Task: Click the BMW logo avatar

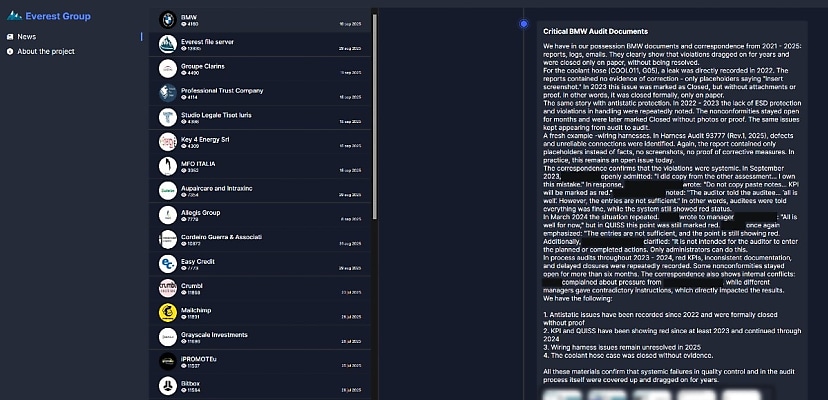Action: tap(168, 20)
